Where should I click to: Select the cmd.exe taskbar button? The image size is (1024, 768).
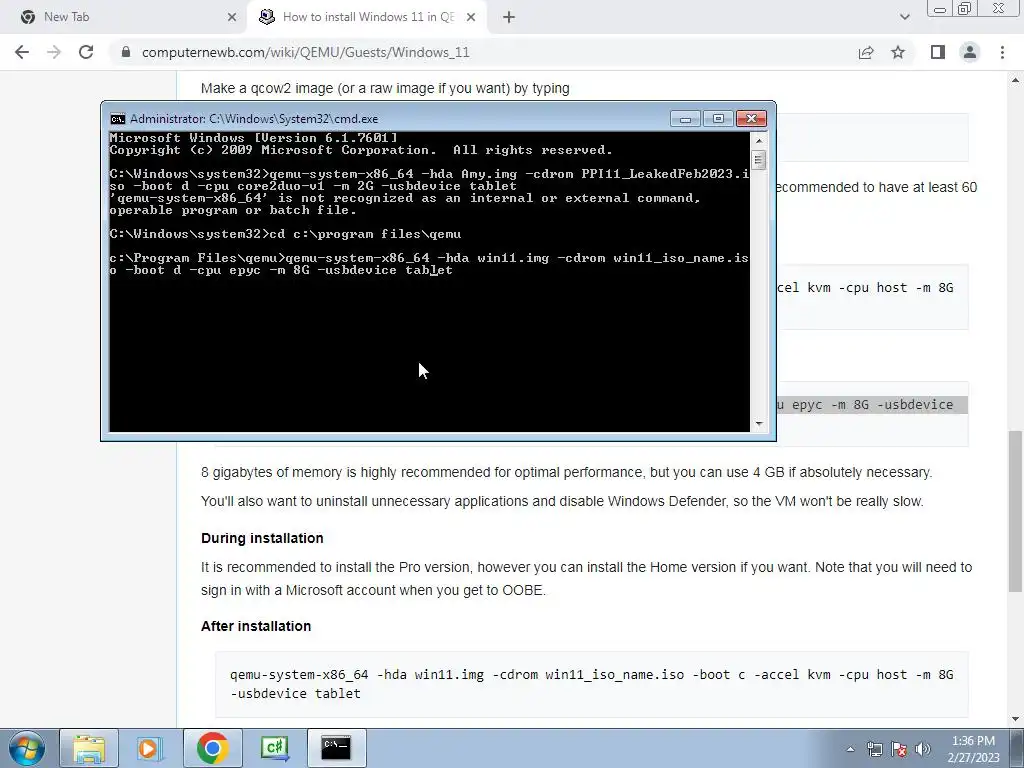pos(336,748)
